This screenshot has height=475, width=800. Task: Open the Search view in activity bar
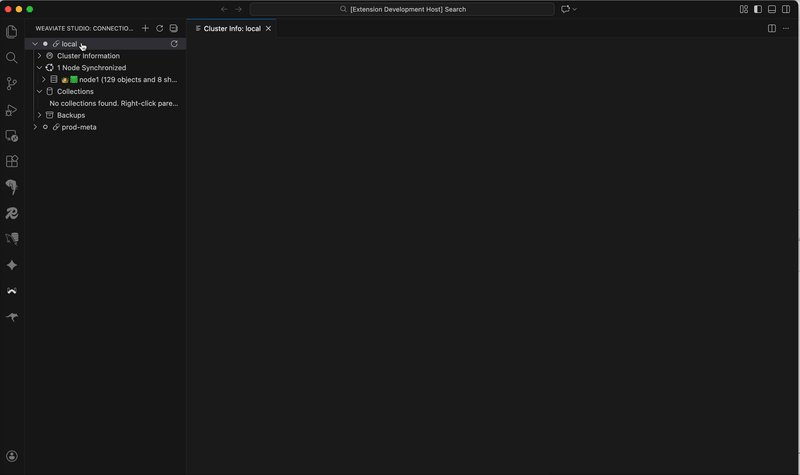pyautogui.click(x=12, y=58)
